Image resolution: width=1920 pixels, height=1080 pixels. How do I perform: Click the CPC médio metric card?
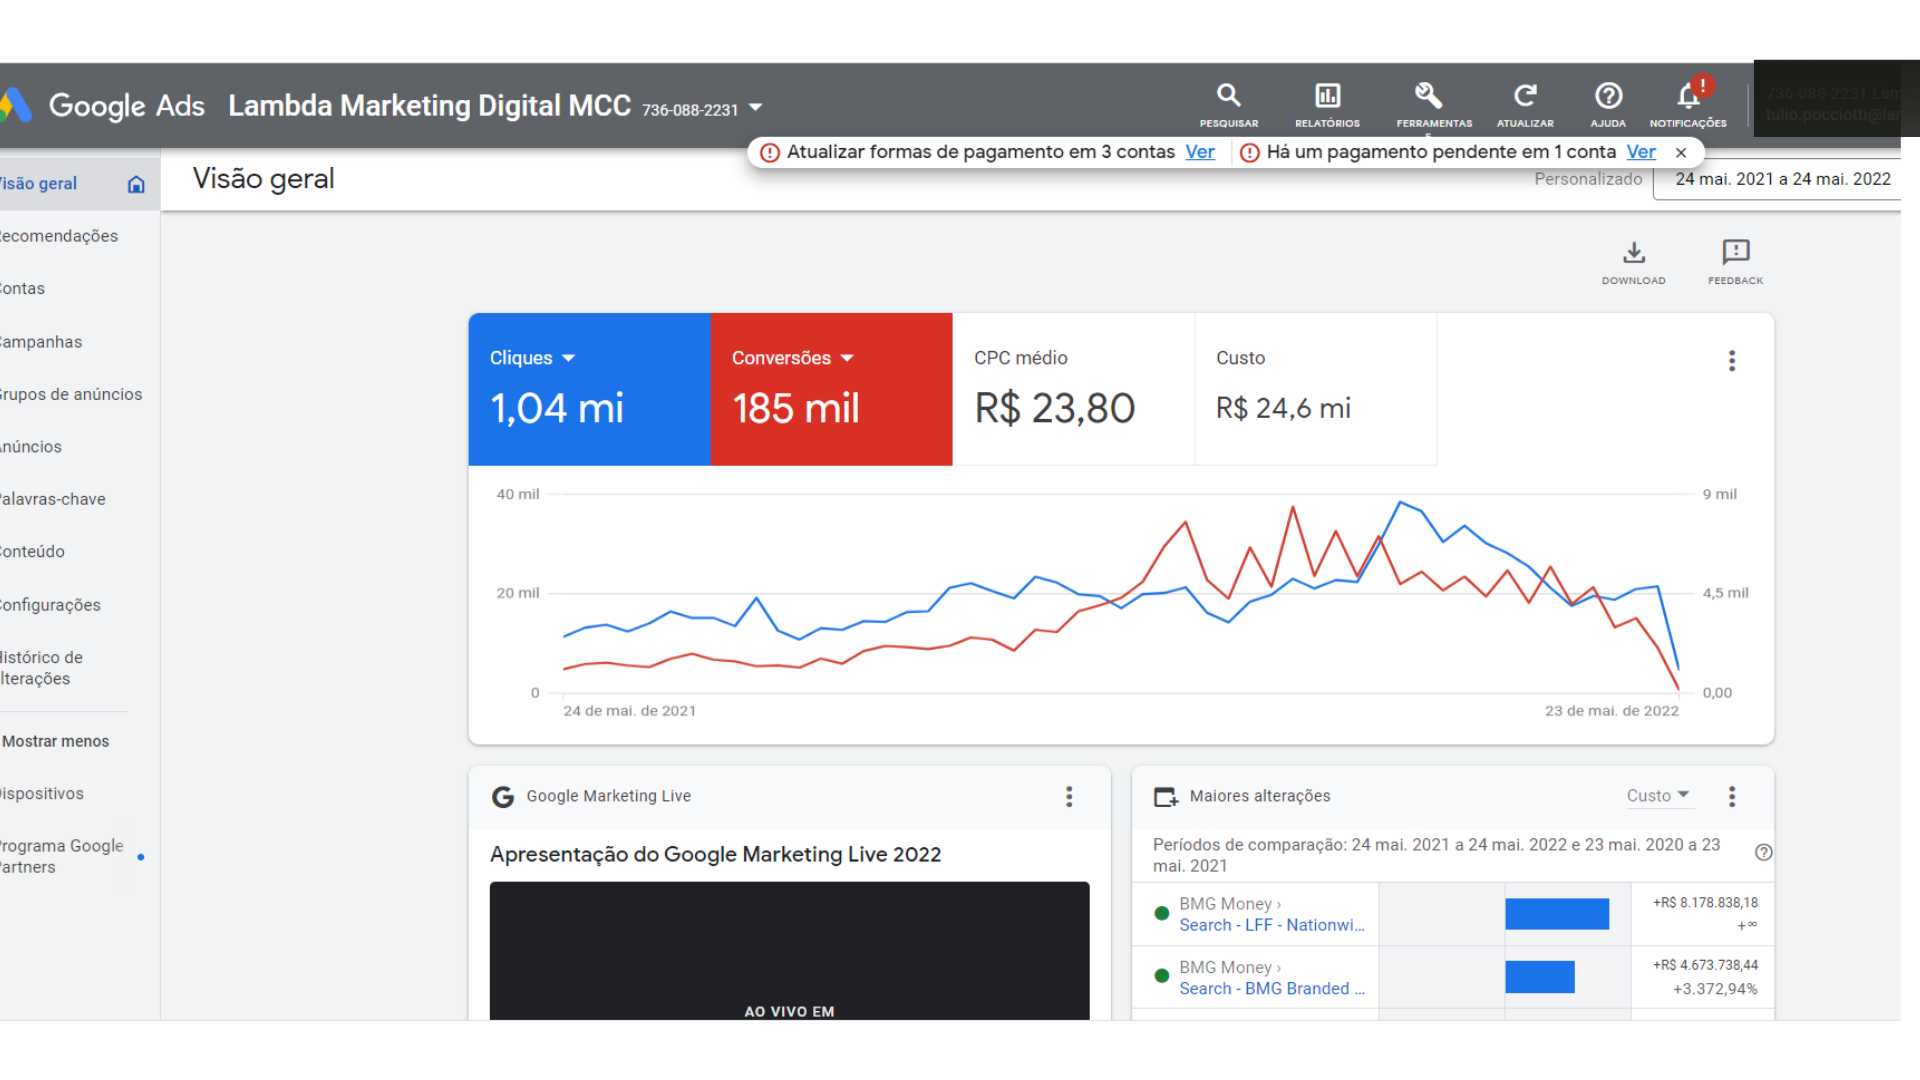(1073, 389)
